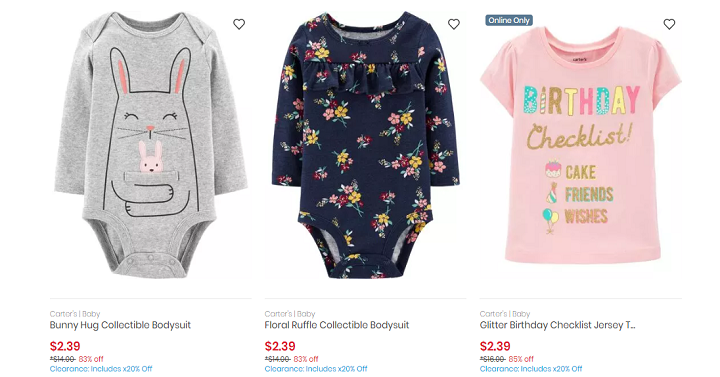Open Glitter Birthday Checklist Jersey title link

pyautogui.click(x=557, y=325)
